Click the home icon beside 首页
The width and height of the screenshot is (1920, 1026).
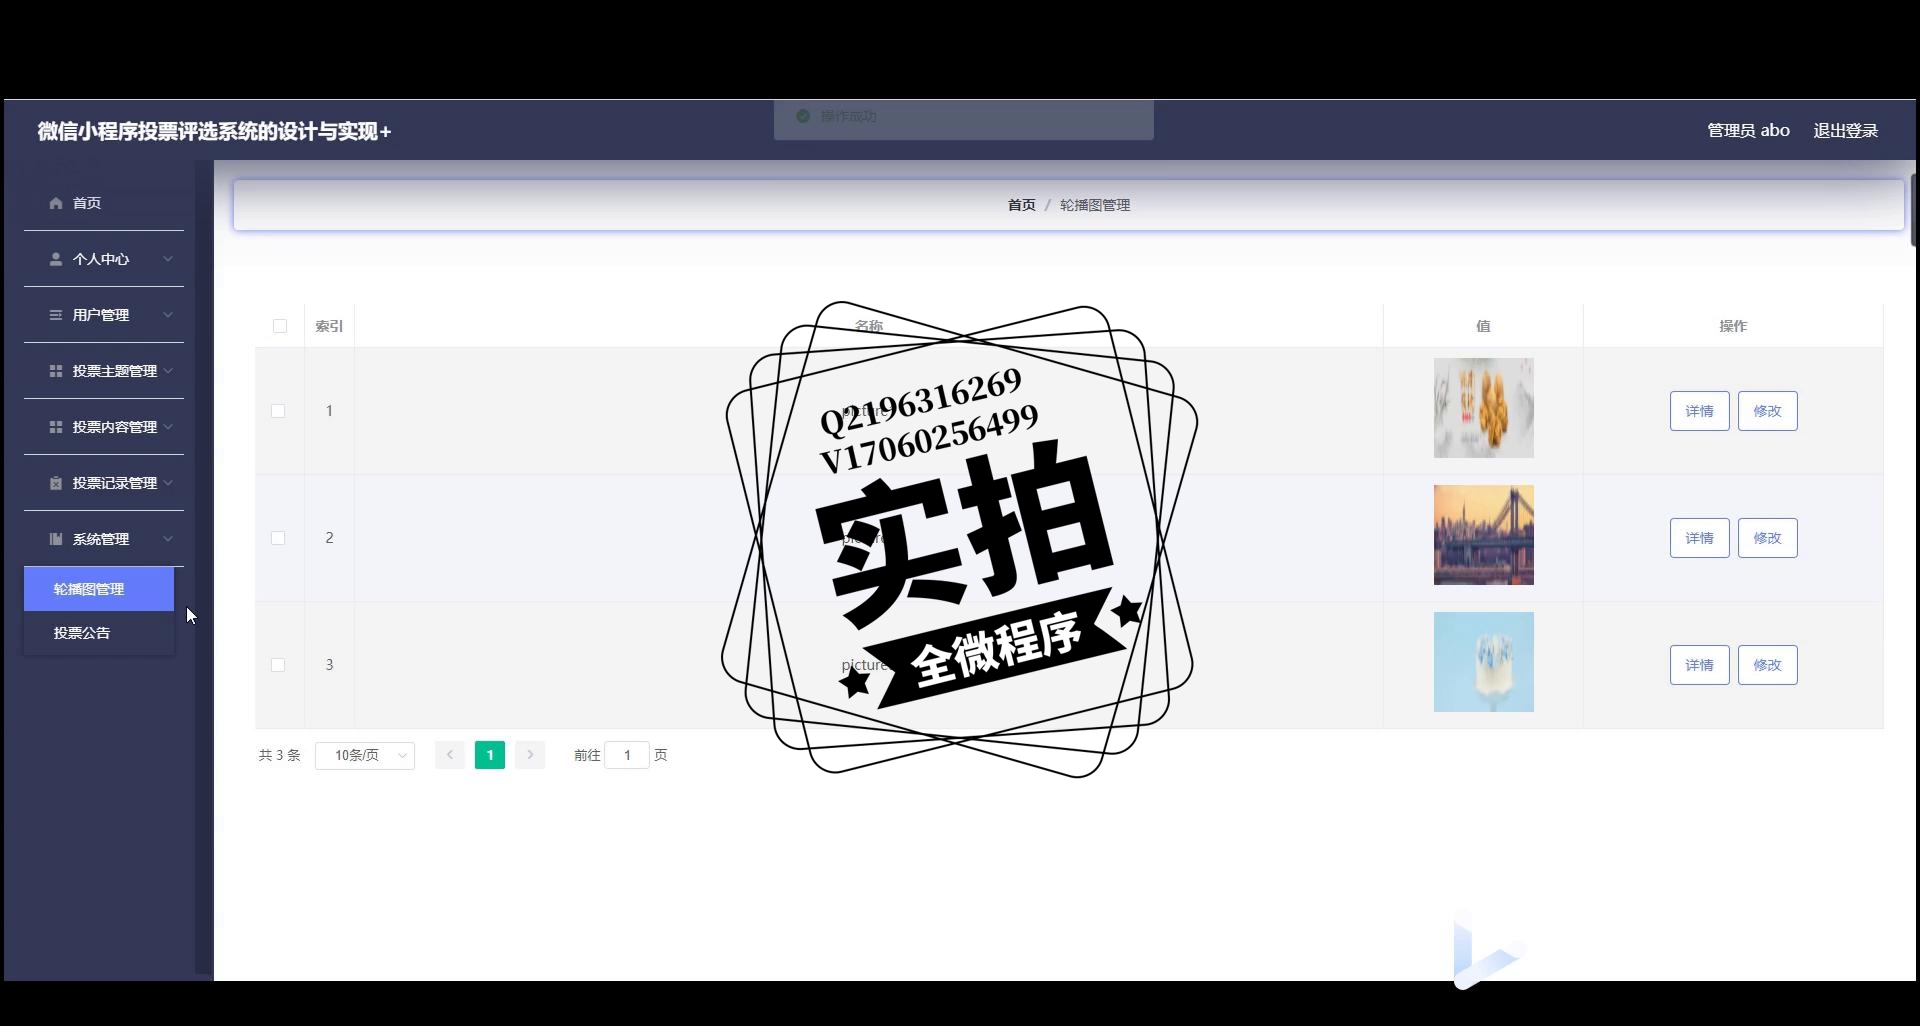tap(56, 203)
